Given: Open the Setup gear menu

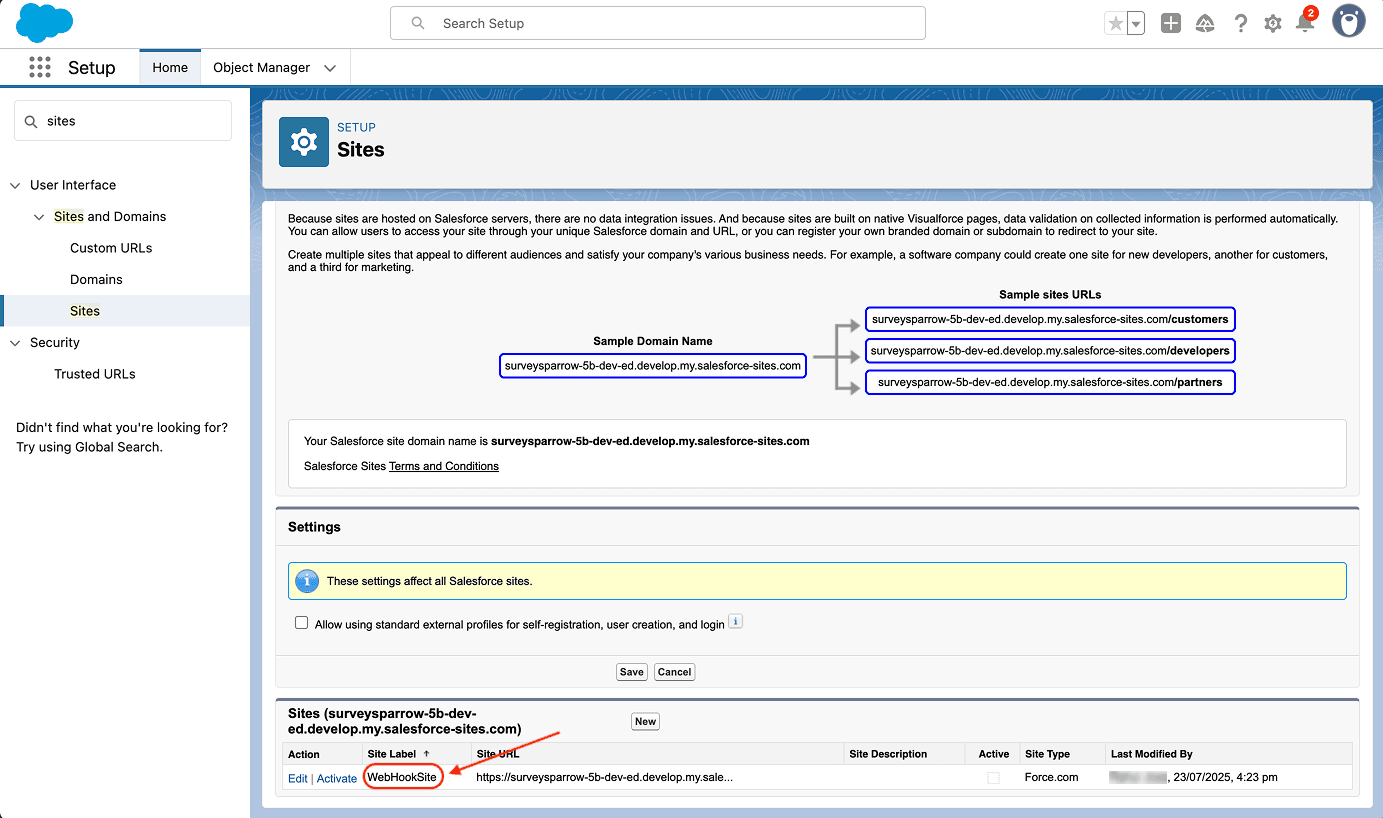Looking at the screenshot, I should [1273, 24].
